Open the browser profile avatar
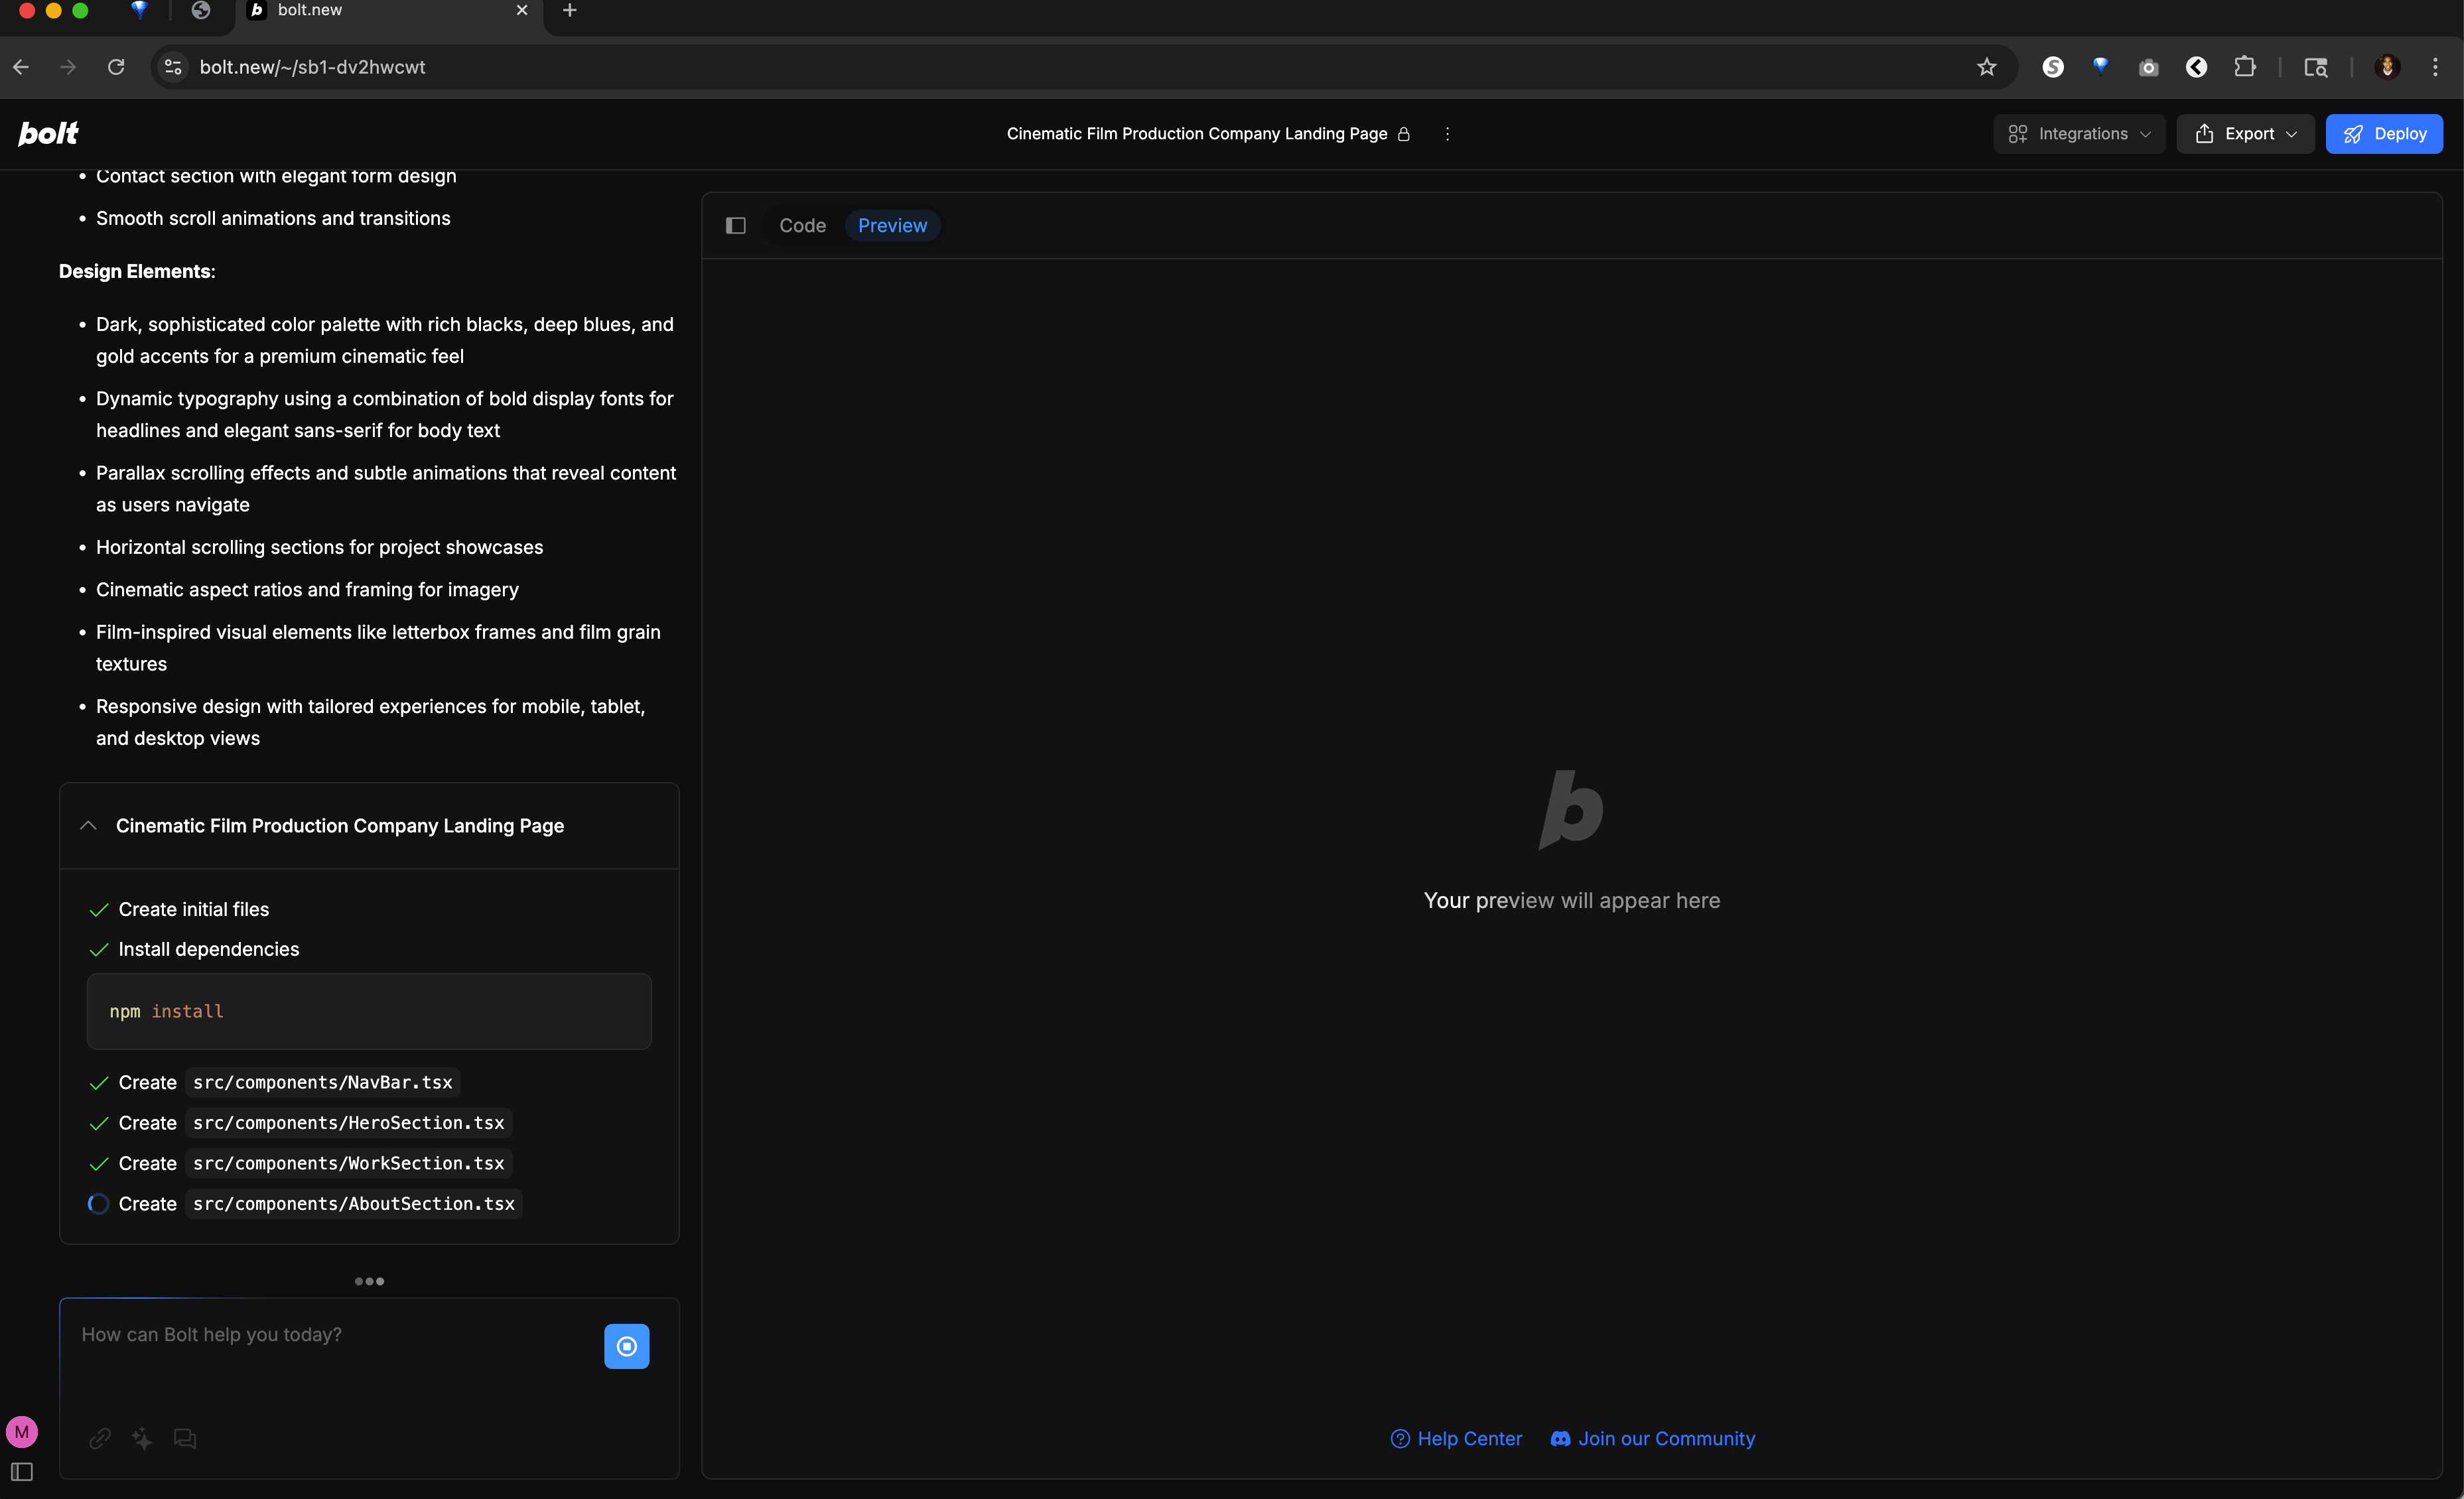 coord(2387,67)
